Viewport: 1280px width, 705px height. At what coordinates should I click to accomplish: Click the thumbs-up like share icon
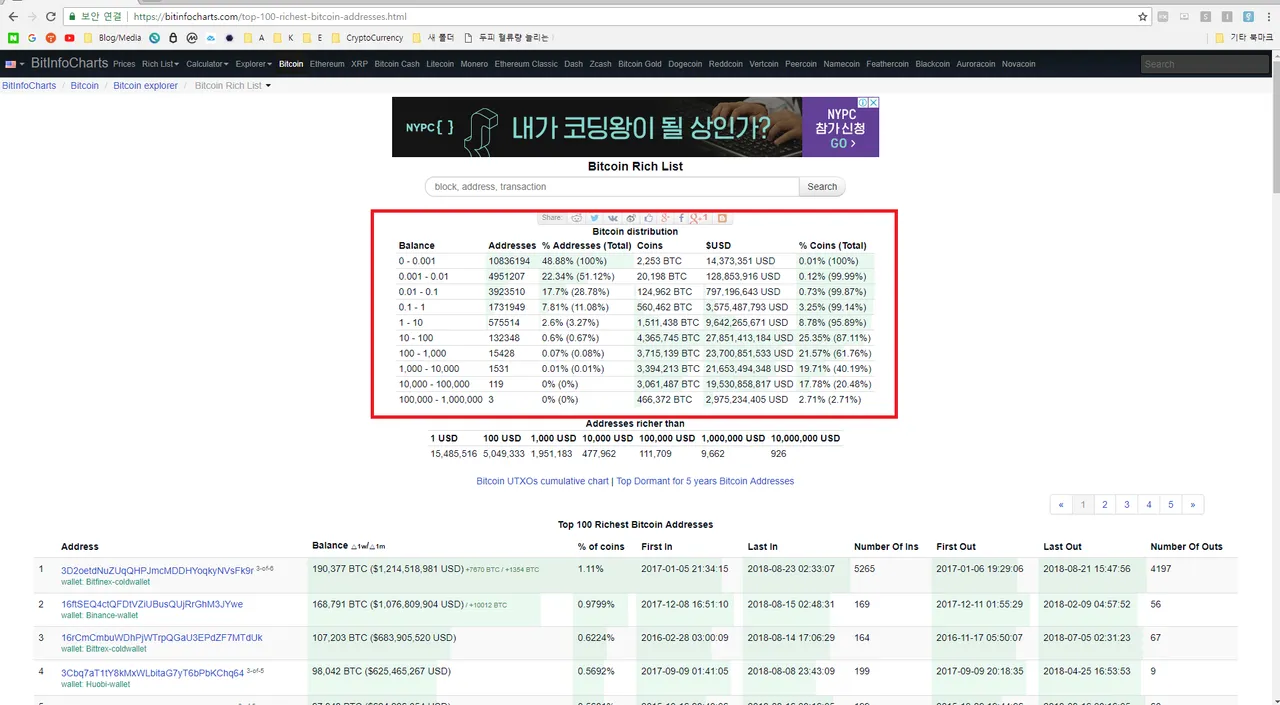point(648,217)
